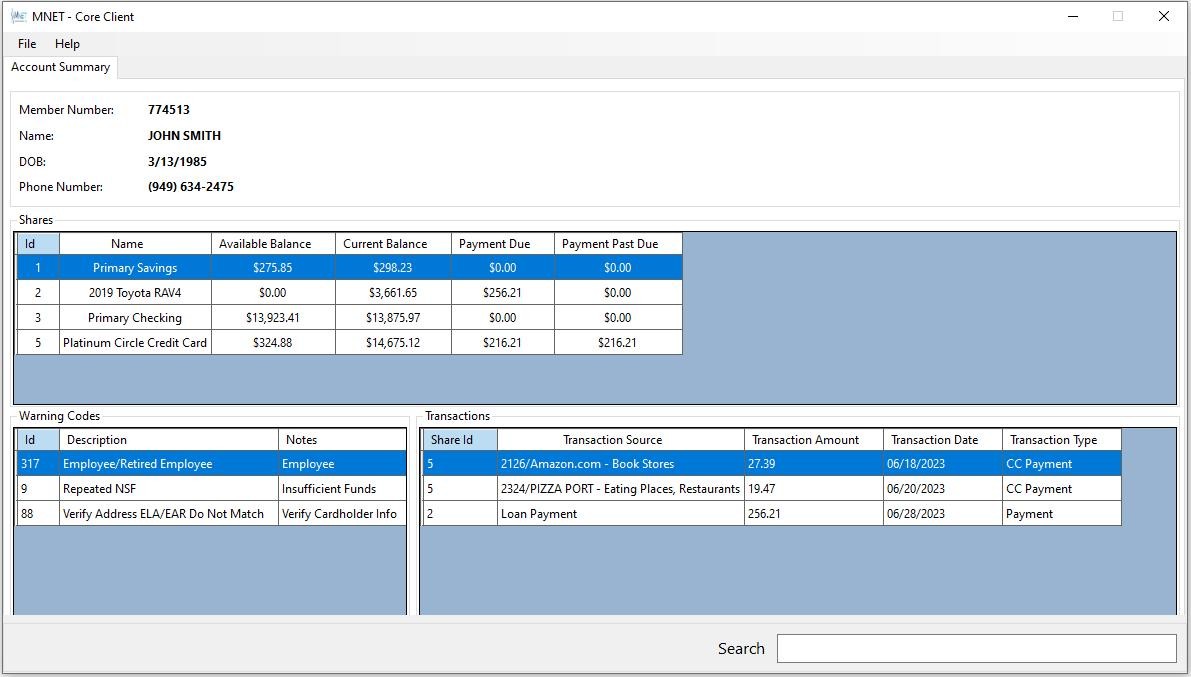Image resolution: width=1191 pixels, height=677 pixels.
Task: Minimize the MNET Core Client window
Action: point(1073,16)
